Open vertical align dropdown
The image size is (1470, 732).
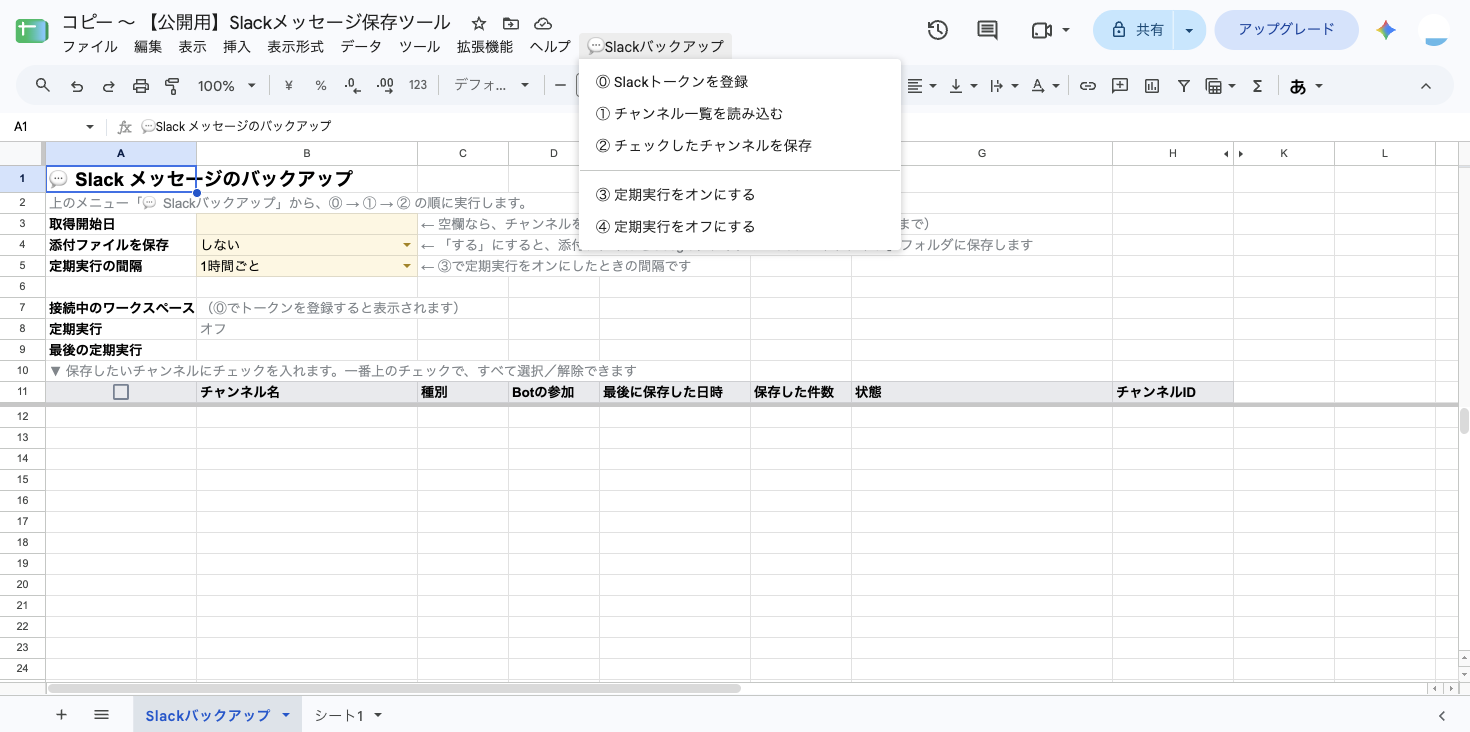point(962,86)
